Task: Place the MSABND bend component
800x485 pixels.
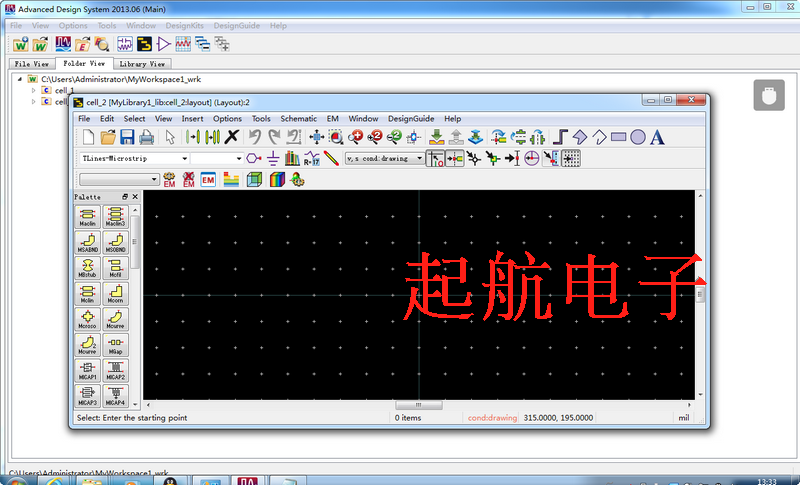Action: click(x=87, y=242)
